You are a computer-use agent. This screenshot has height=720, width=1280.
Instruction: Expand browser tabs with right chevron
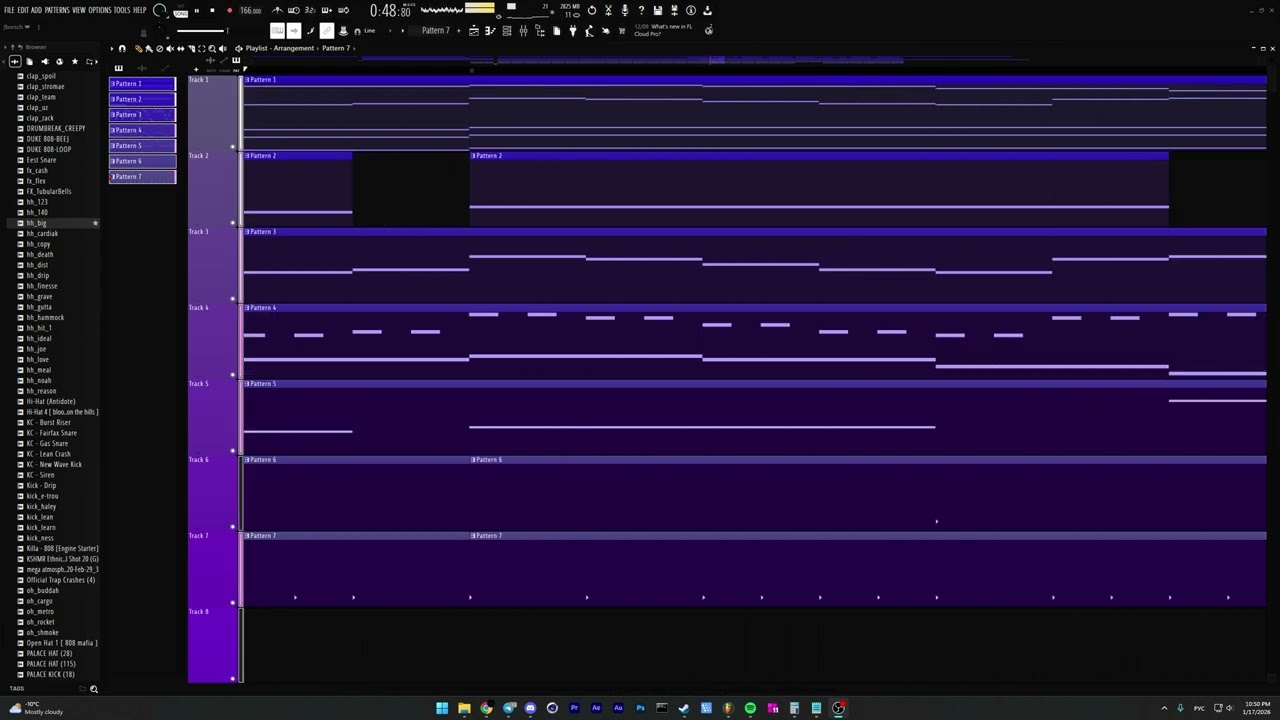[96, 61]
